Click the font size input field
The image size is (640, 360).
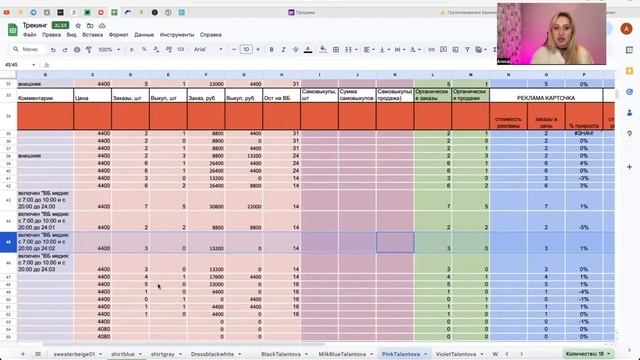pyautogui.click(x=246, y=49)
